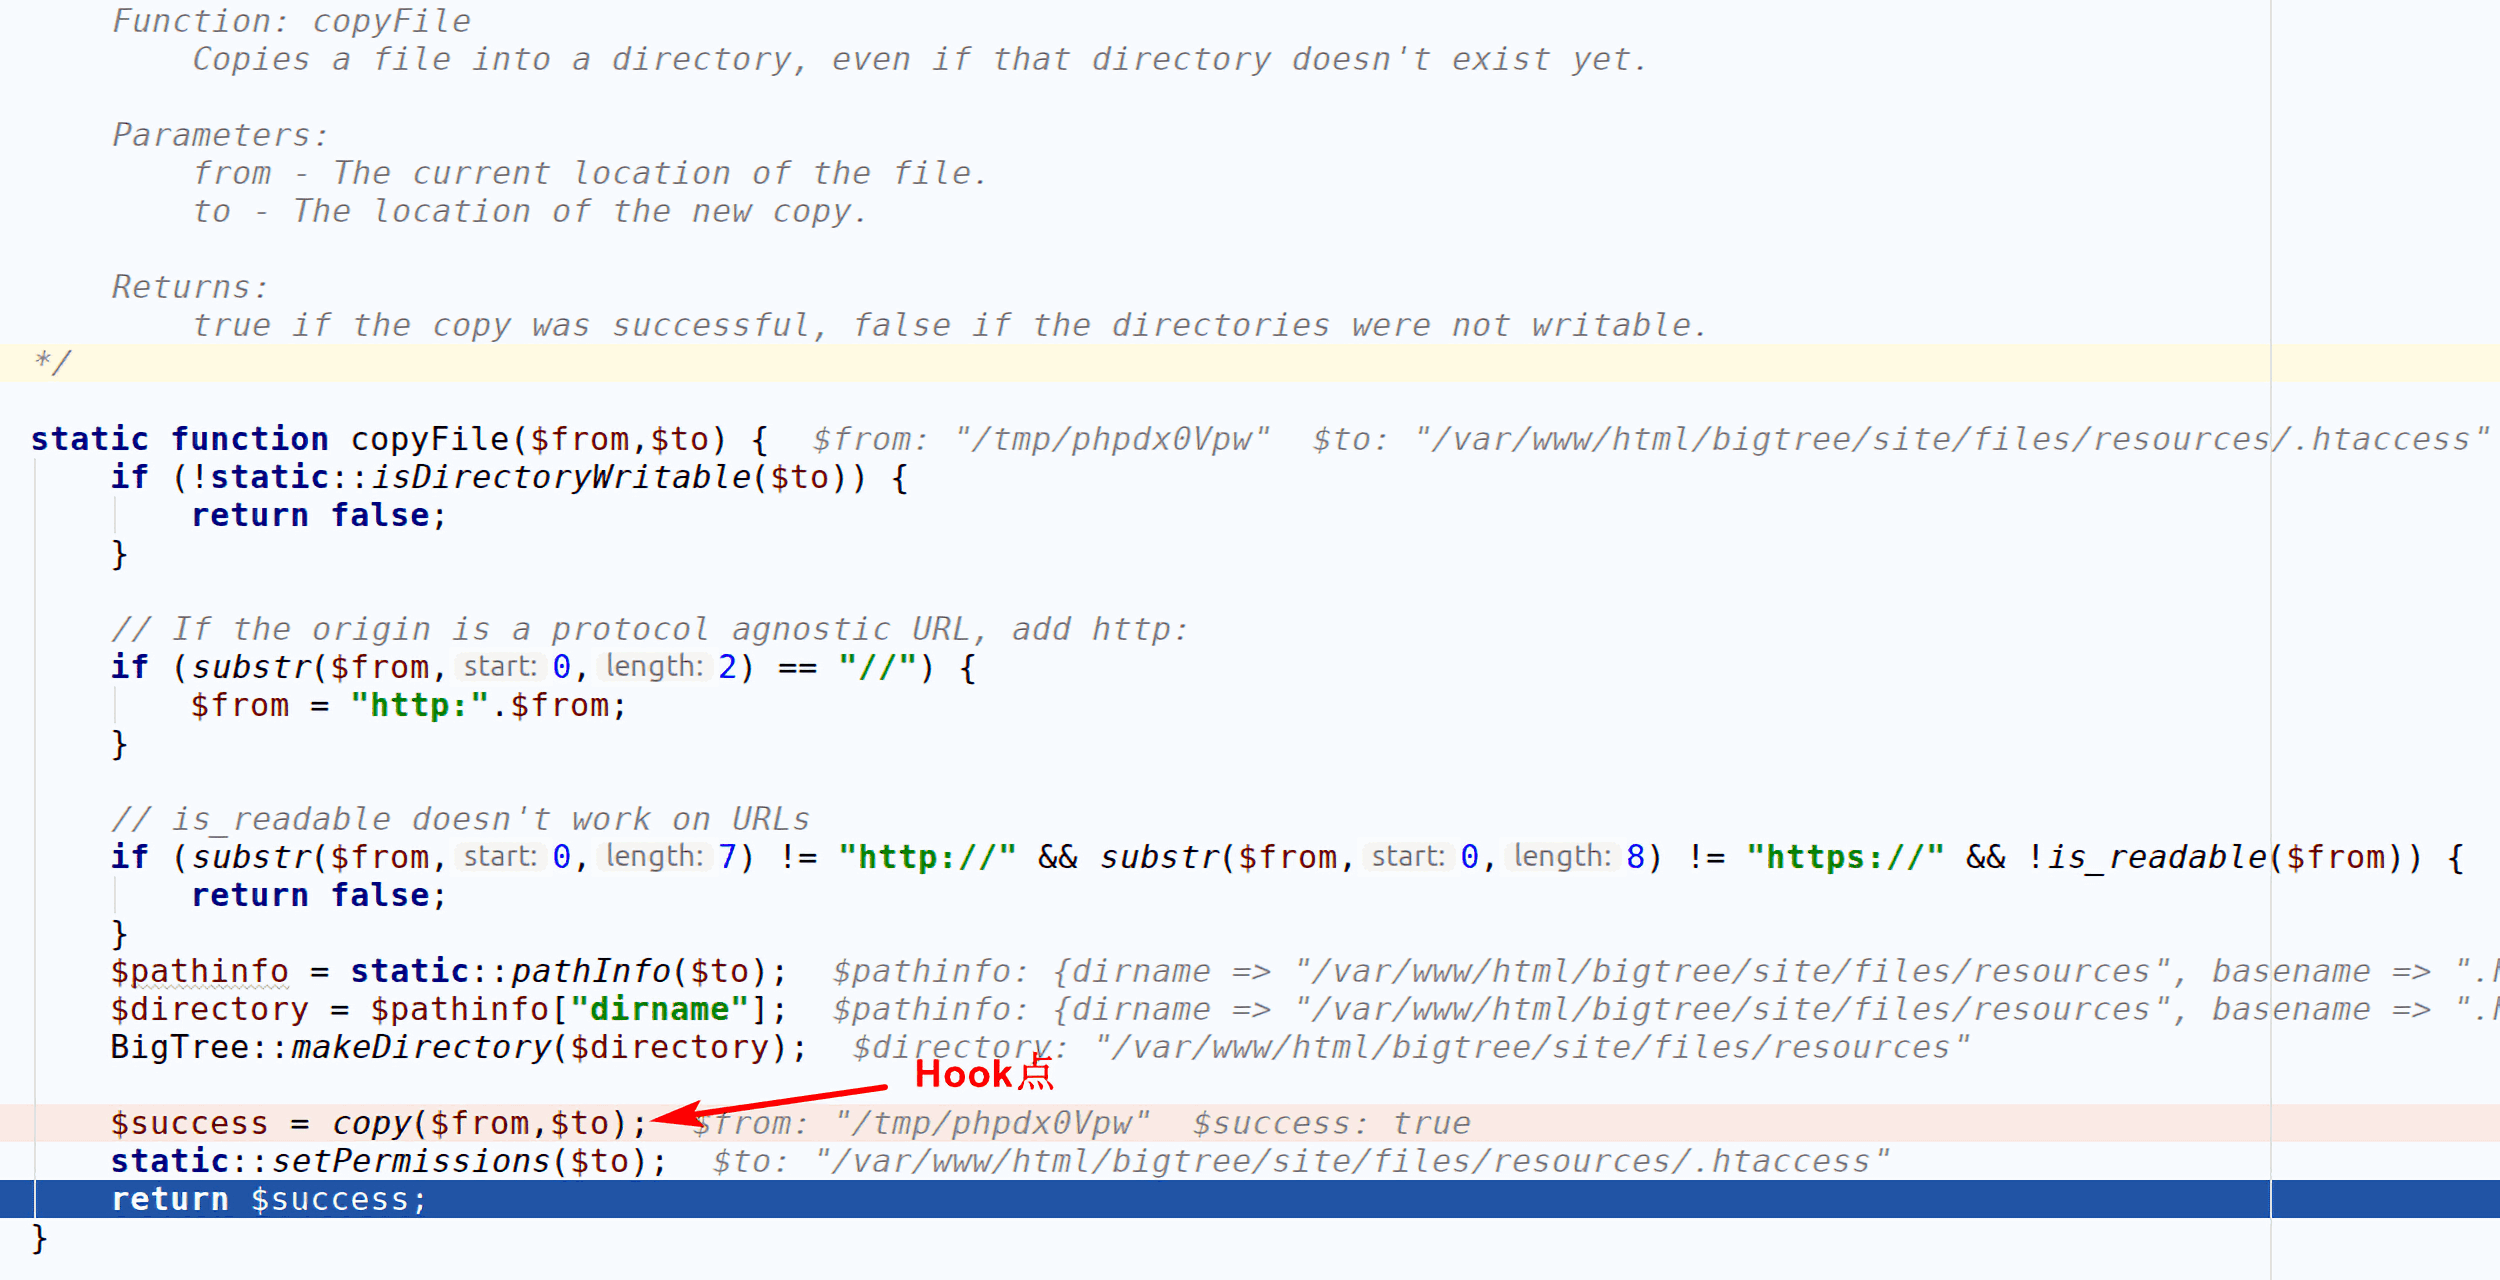The height and width of the screenshot is (1280, 2500).
Task: Click the comment 'is_readable doesn't work on URLs'
Action: click(x=460, y=819)
